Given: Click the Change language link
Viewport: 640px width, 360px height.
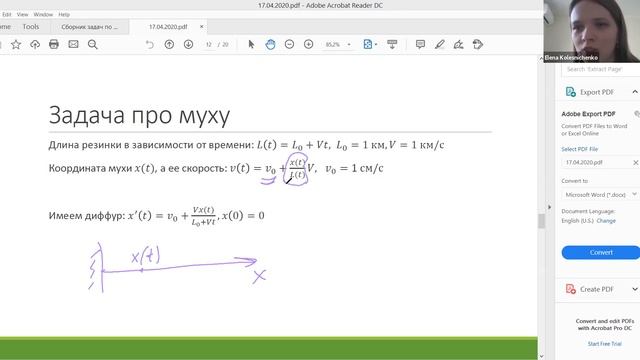Looking at the screenshot, I should click(x=606, y=220).
